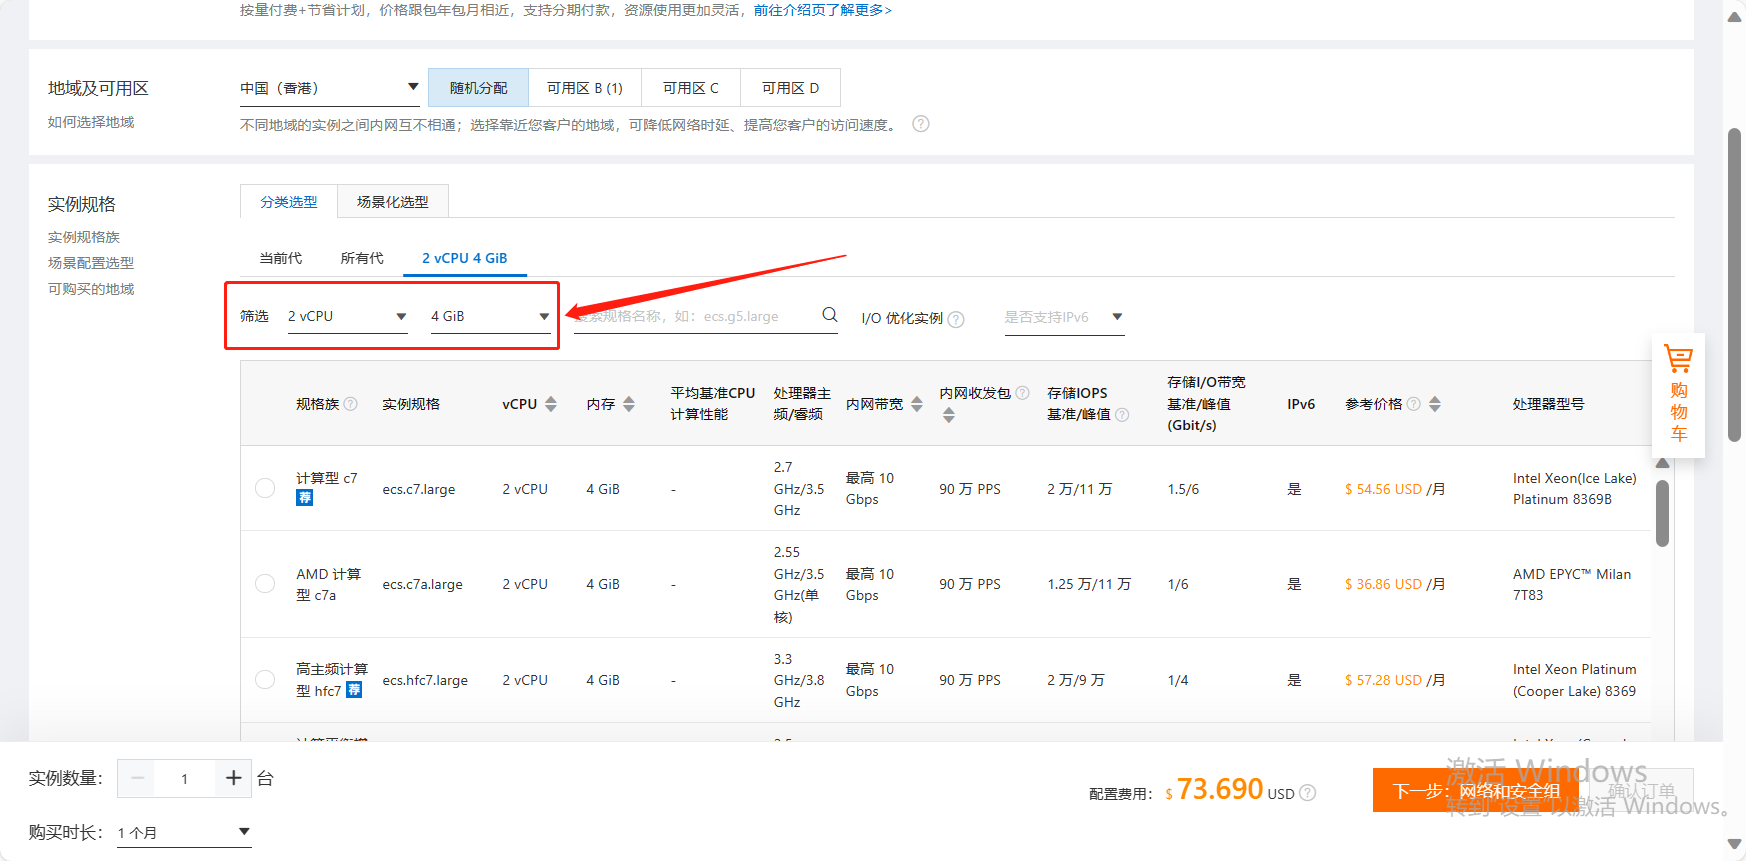Image resolution: width=1746 pixels, height=861 pixels.
Task: Switch to 所有代 tab
Action: pos(362,258)
